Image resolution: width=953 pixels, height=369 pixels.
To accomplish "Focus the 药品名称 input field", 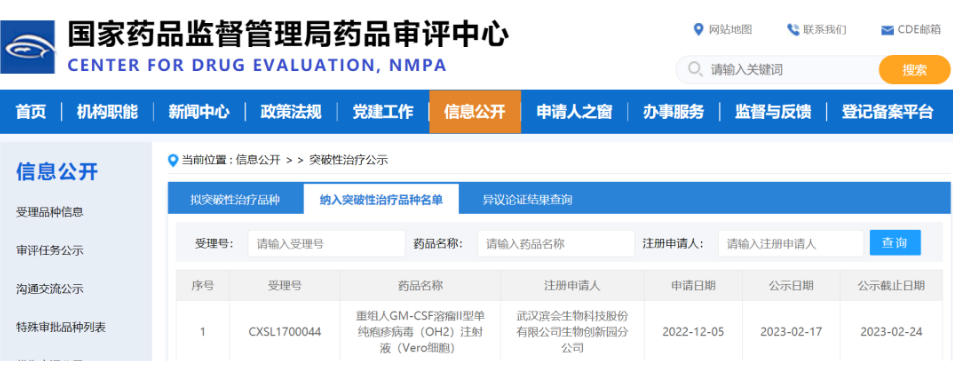I will click(x=556, y=244).
